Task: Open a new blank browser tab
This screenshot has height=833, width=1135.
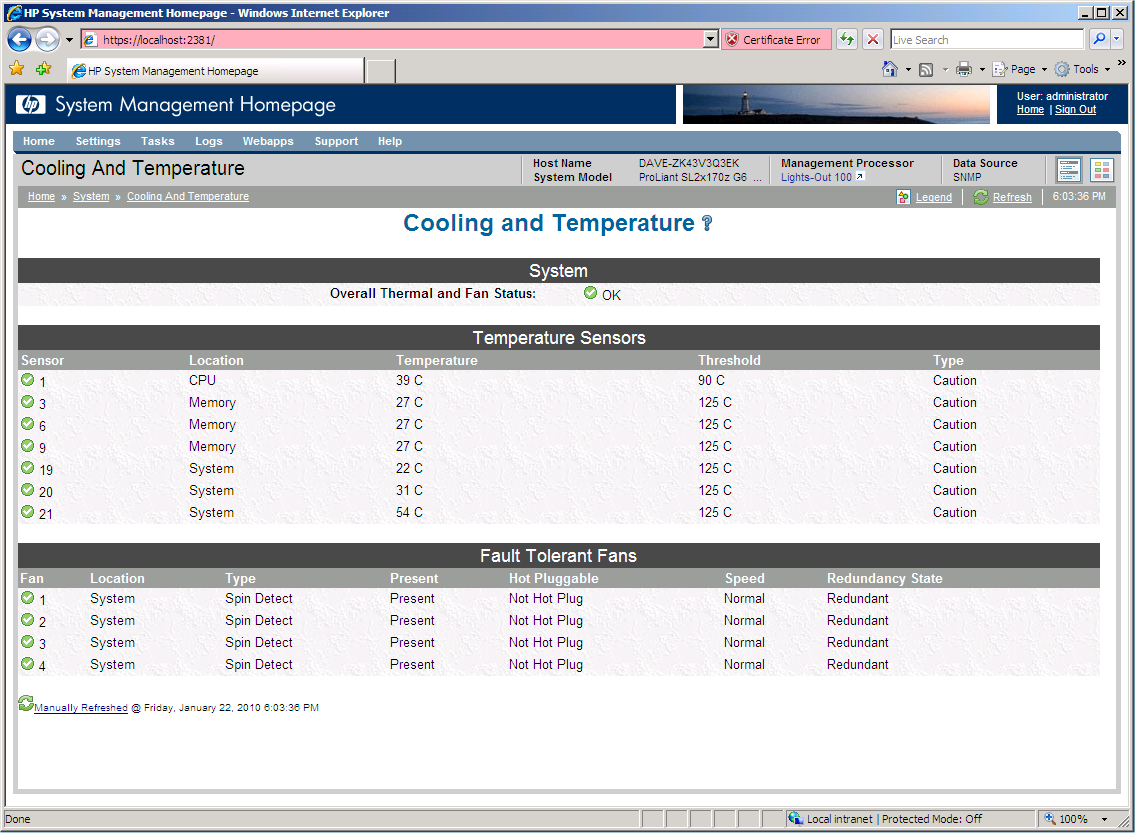Action: click(381, 71)
